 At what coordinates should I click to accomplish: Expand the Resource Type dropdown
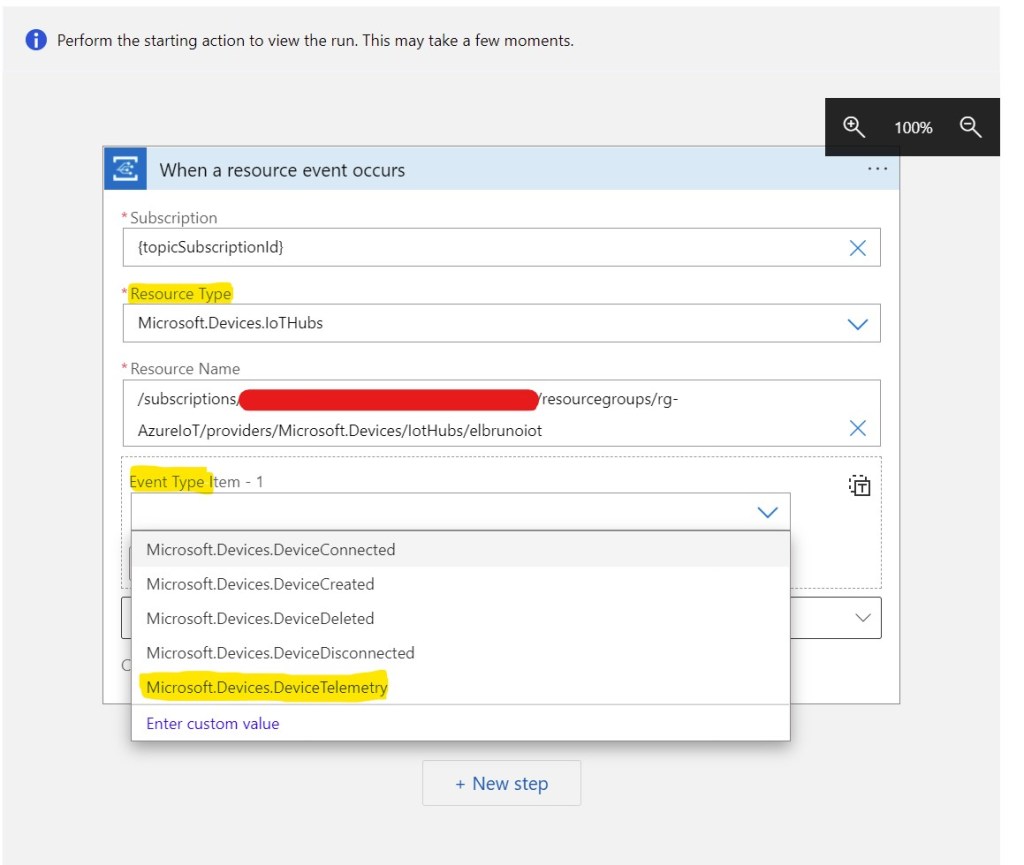click(x=857, y=324)
